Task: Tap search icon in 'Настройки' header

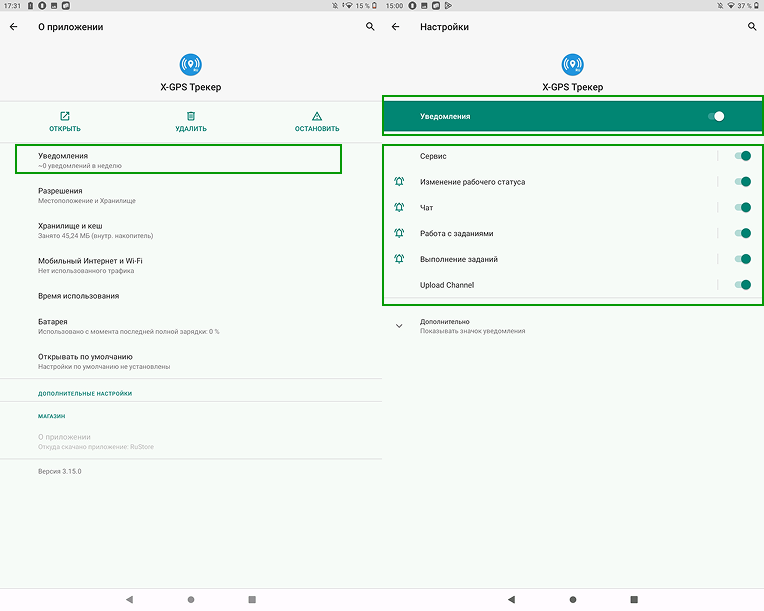Action: [x=752, y=27]
